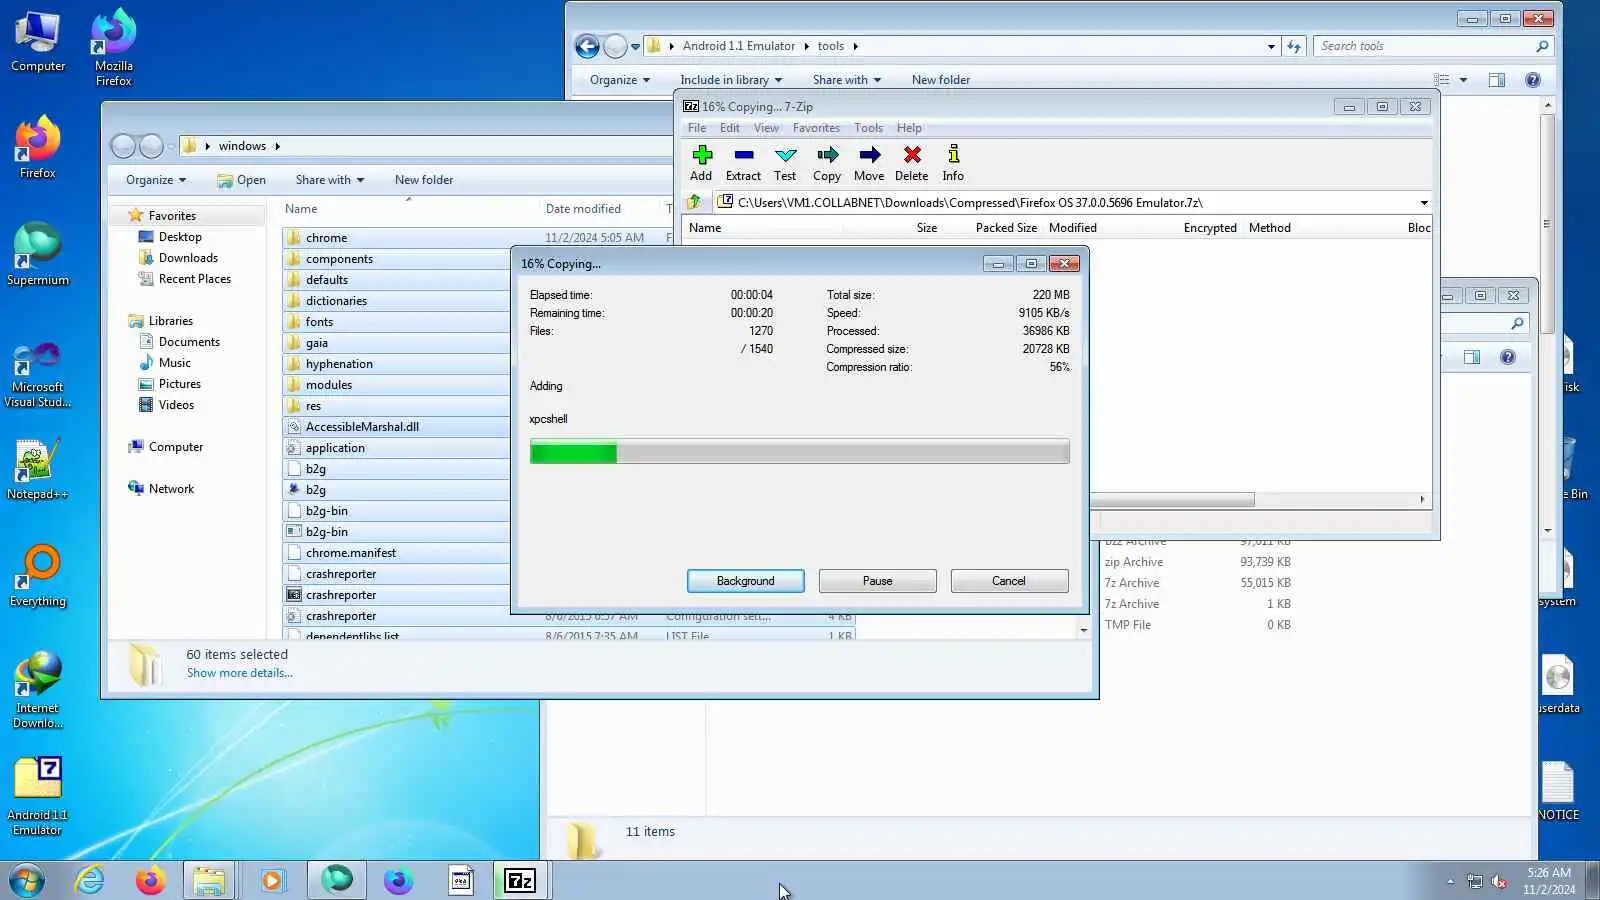
Task: Select Network in the navigation pane
Action: tap(171, 489)
